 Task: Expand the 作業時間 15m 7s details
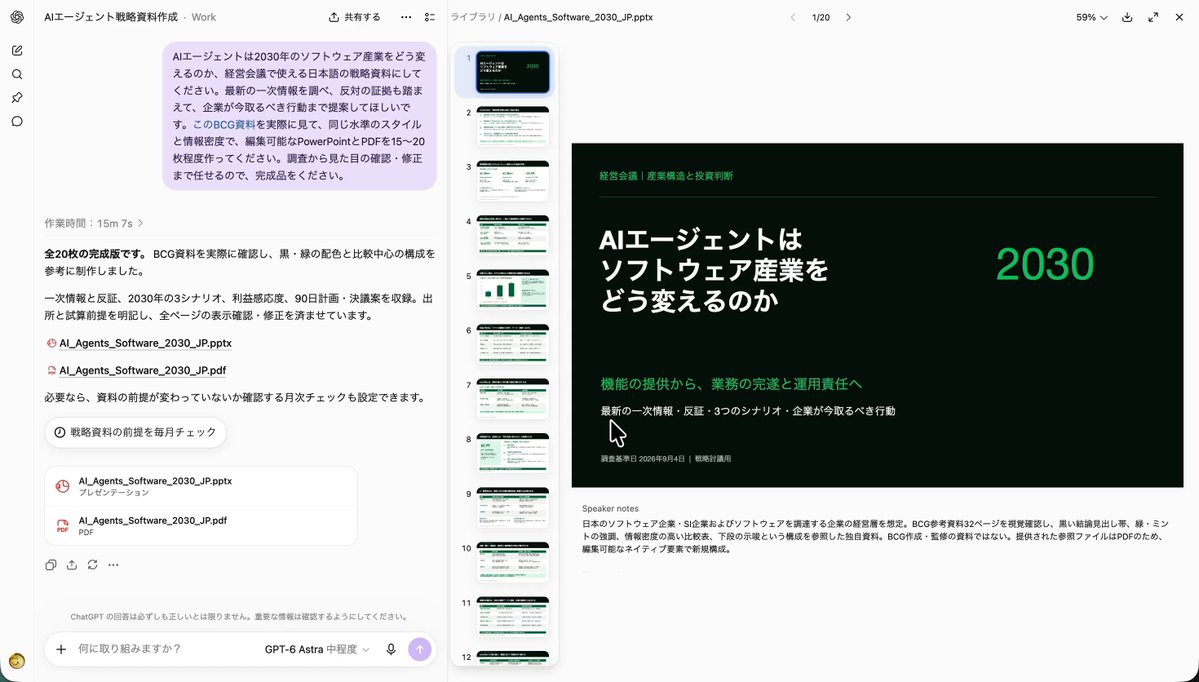tap(94, 223)
